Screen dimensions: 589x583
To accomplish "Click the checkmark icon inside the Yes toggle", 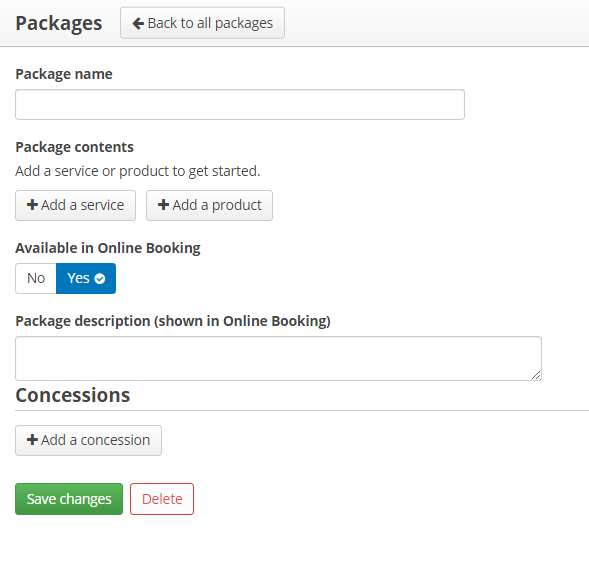I will coord(100,279).
